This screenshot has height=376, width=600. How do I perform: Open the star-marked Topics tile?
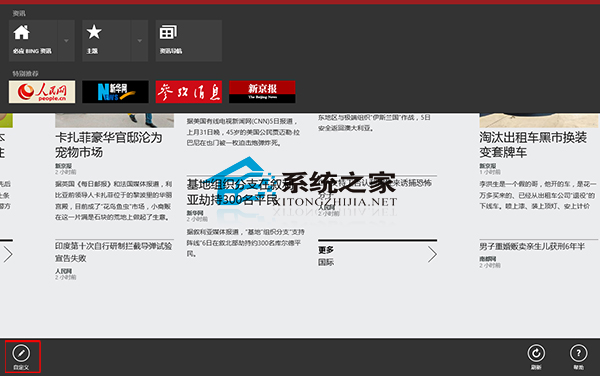[106, 41]
